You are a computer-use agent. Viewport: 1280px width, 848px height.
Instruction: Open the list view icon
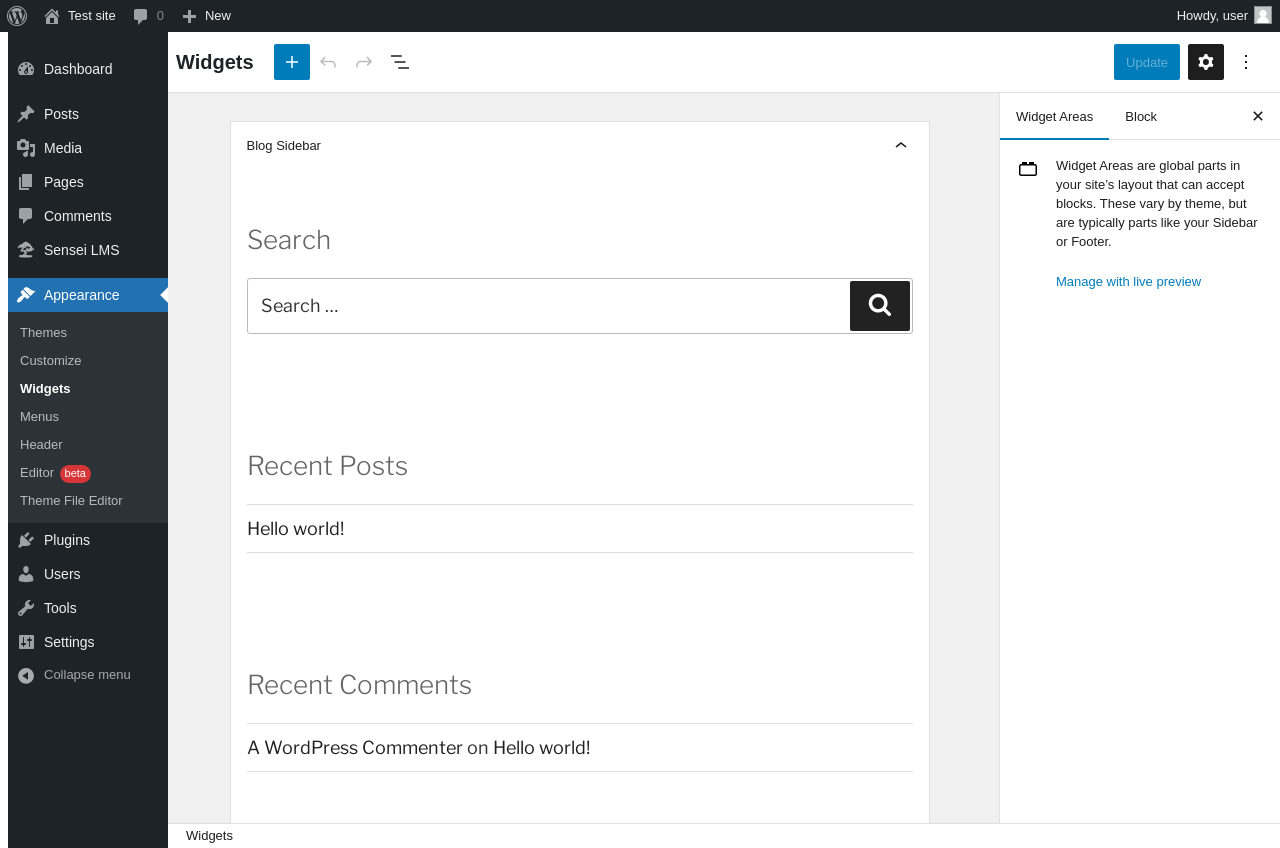click(400, 62)
